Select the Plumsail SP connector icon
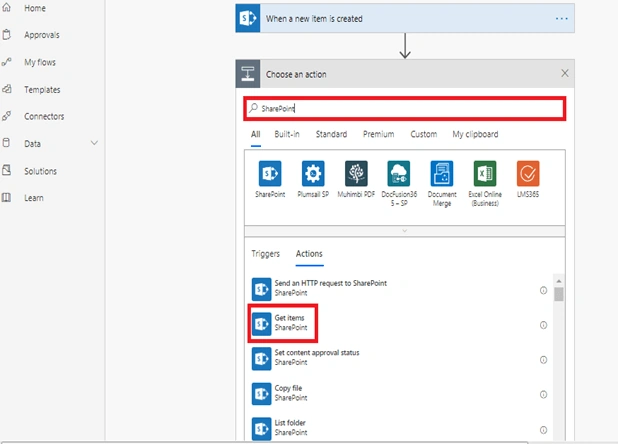Image resolution: width=618 pixels, height=444 pixels. coord(313,173)
